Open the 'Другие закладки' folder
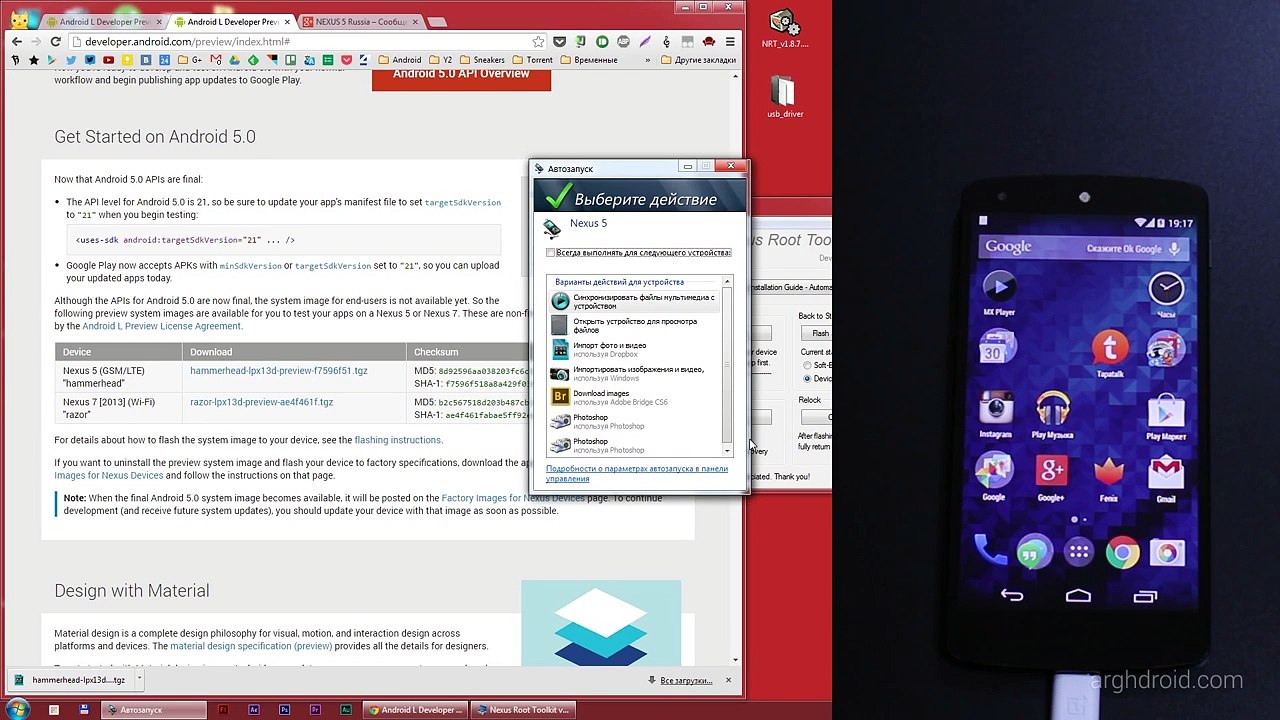Viewport: 1280px width, 720px height. [x=698, y=60]
